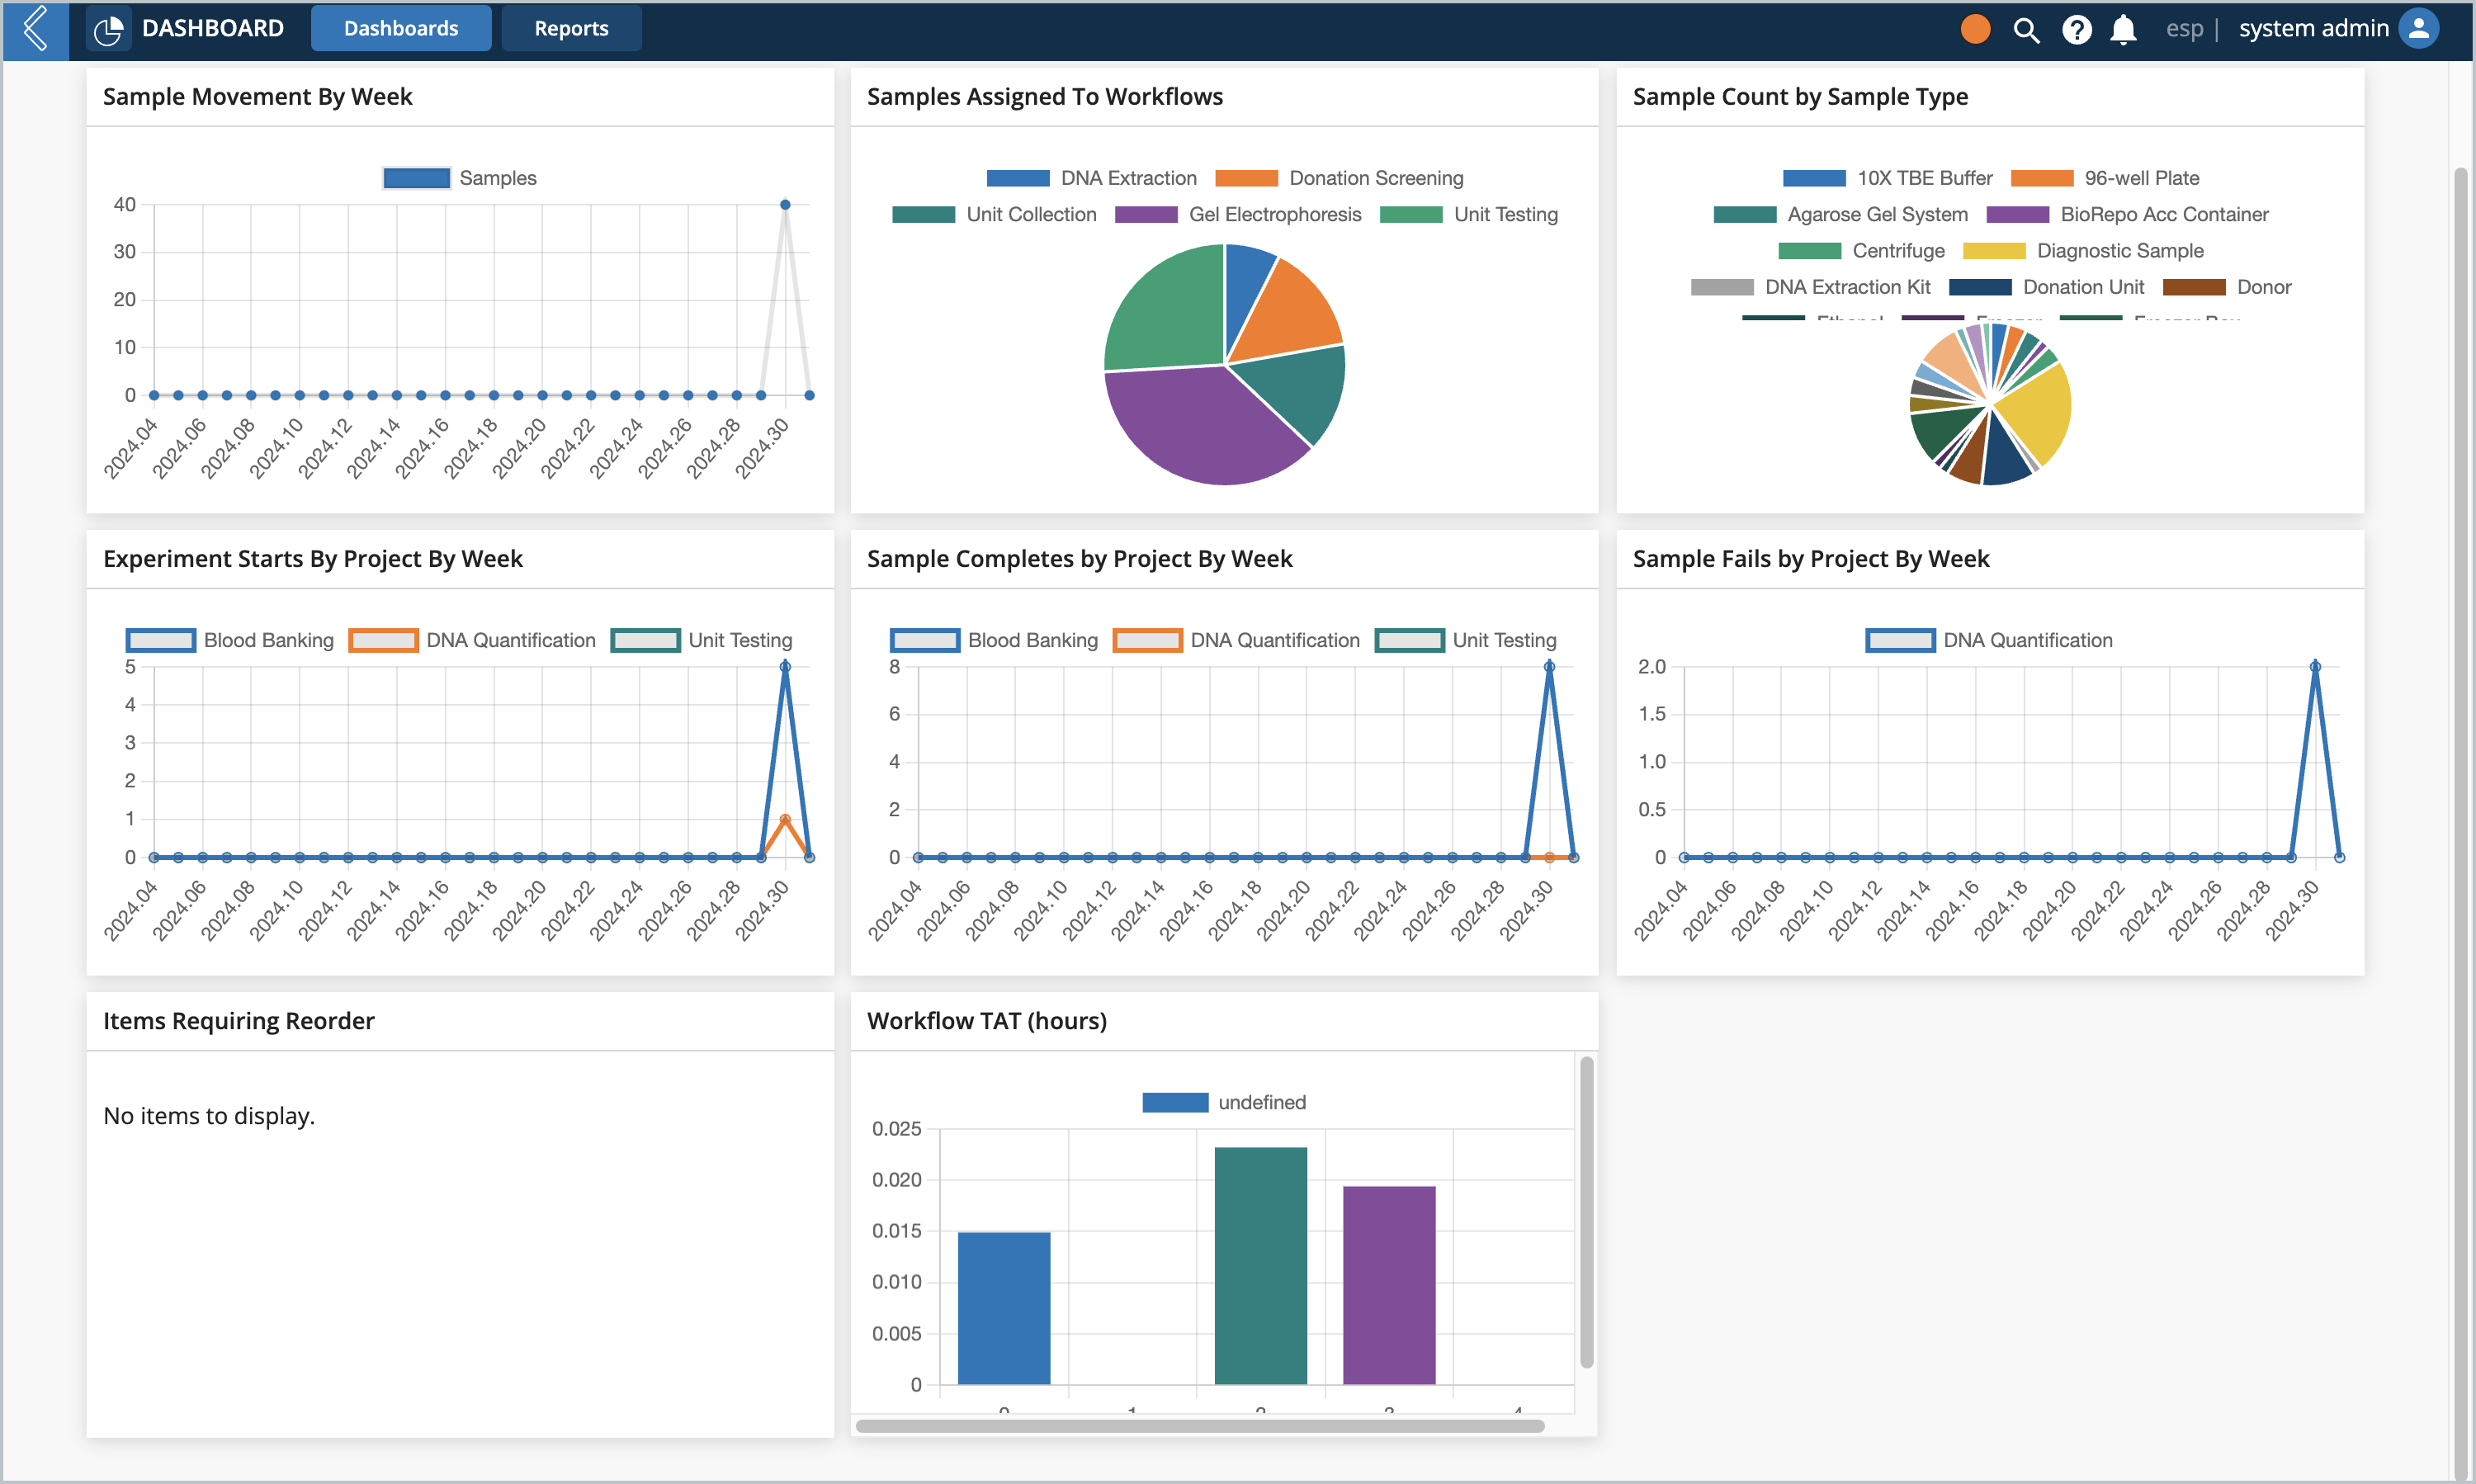Toggle DNA Quantification legend in Sample Completes

click(x=1236, y=641)
